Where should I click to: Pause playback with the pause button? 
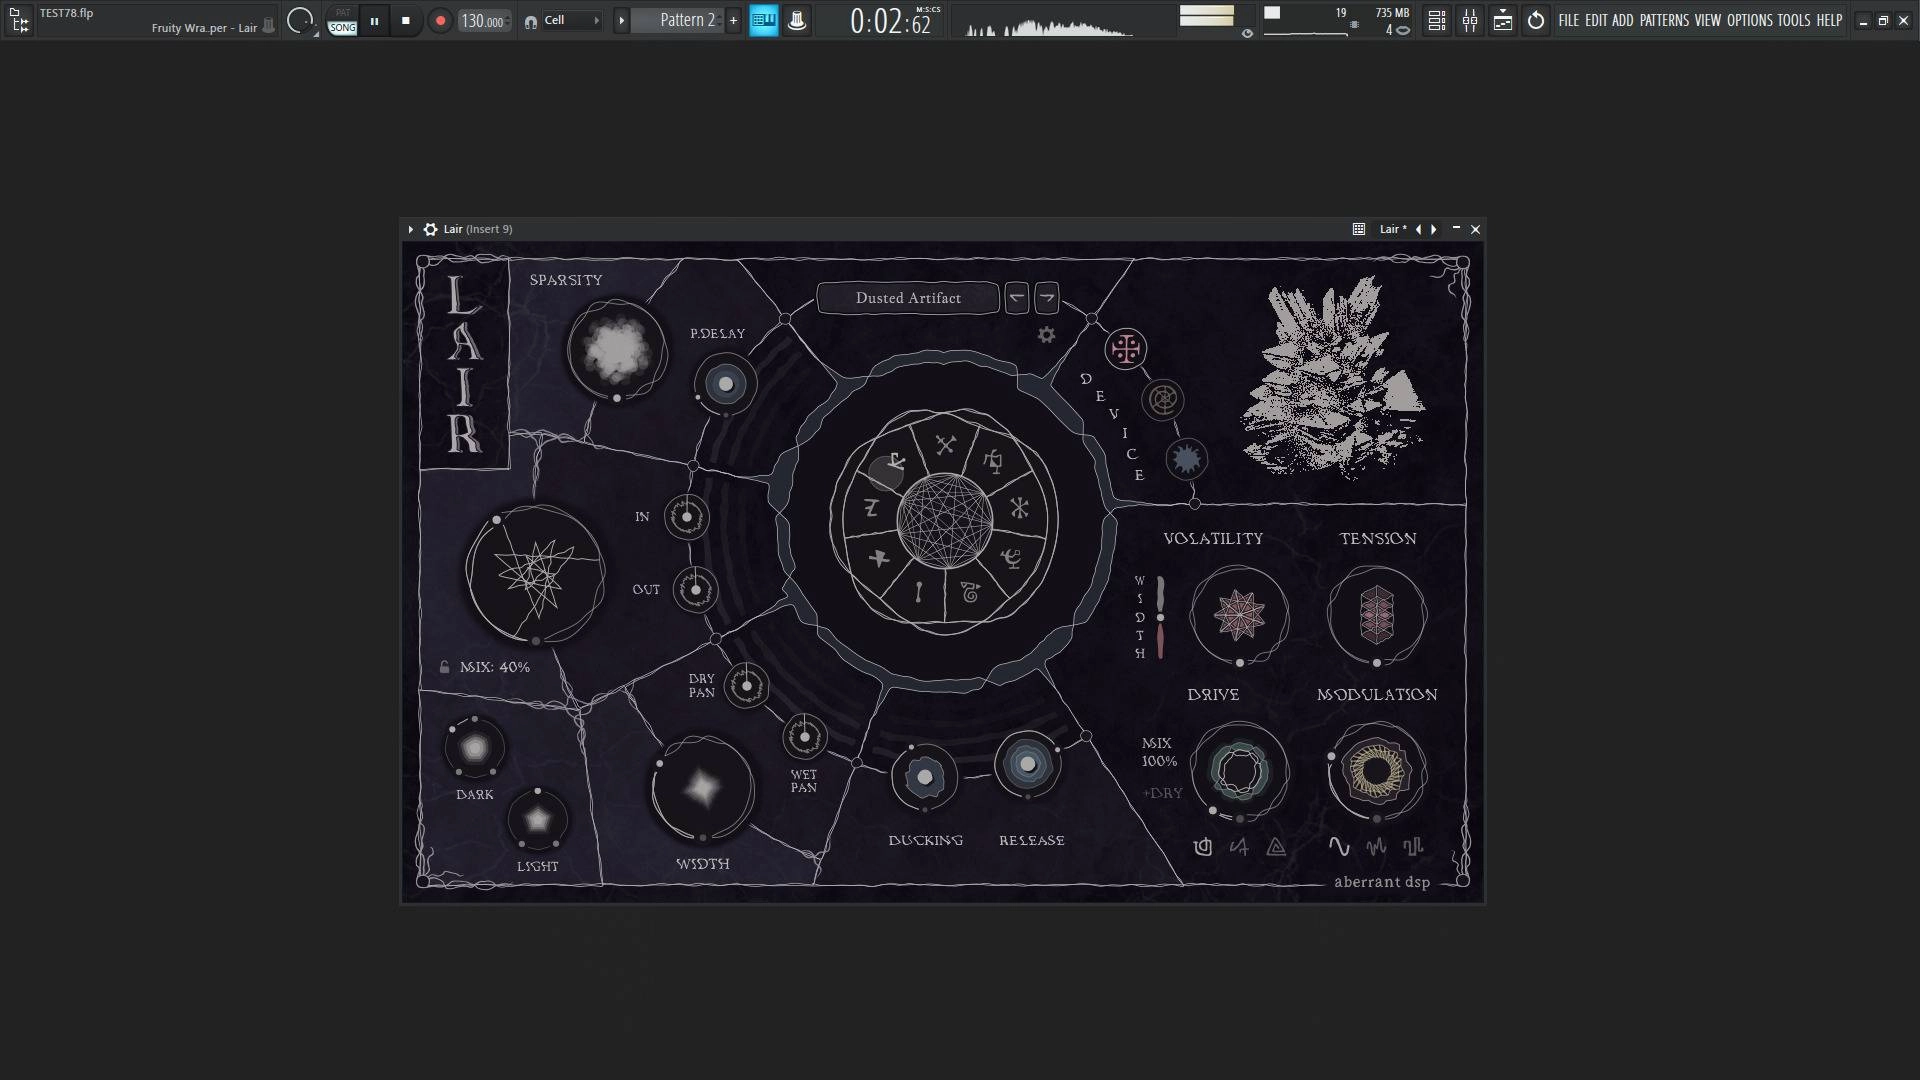(x=374, y=21)
